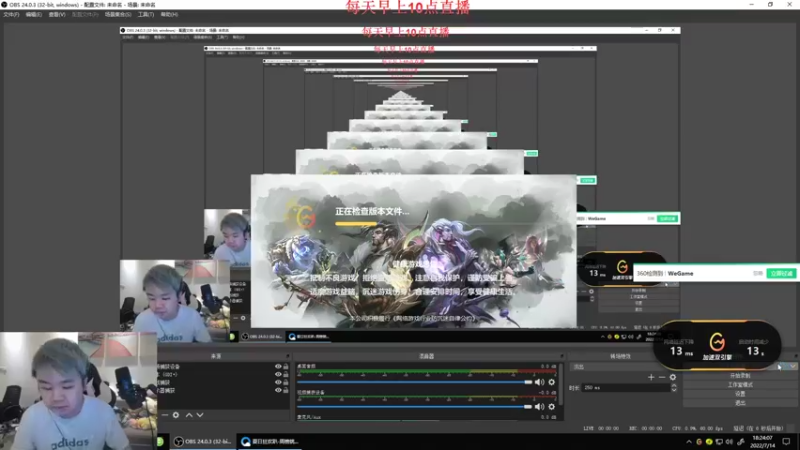
Task: Pop out the controls dock panel icon
Action: [x=794, y=356]
